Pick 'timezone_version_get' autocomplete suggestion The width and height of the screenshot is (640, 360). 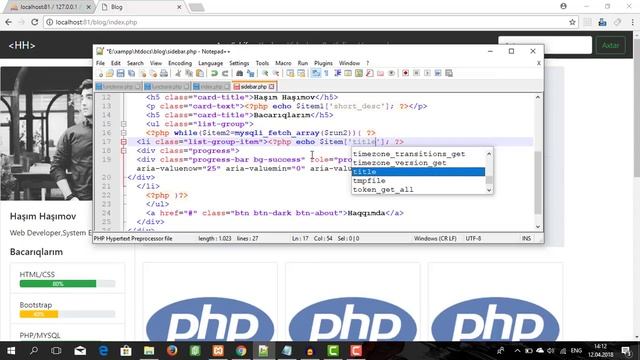click(418, 163)
